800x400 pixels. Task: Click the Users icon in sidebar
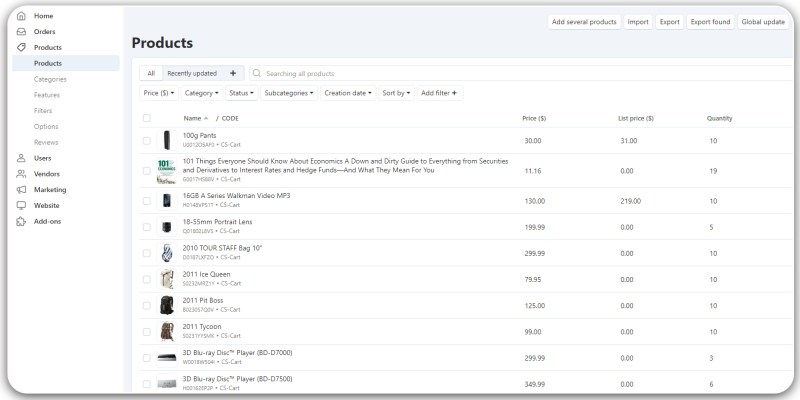click(22, 158)
